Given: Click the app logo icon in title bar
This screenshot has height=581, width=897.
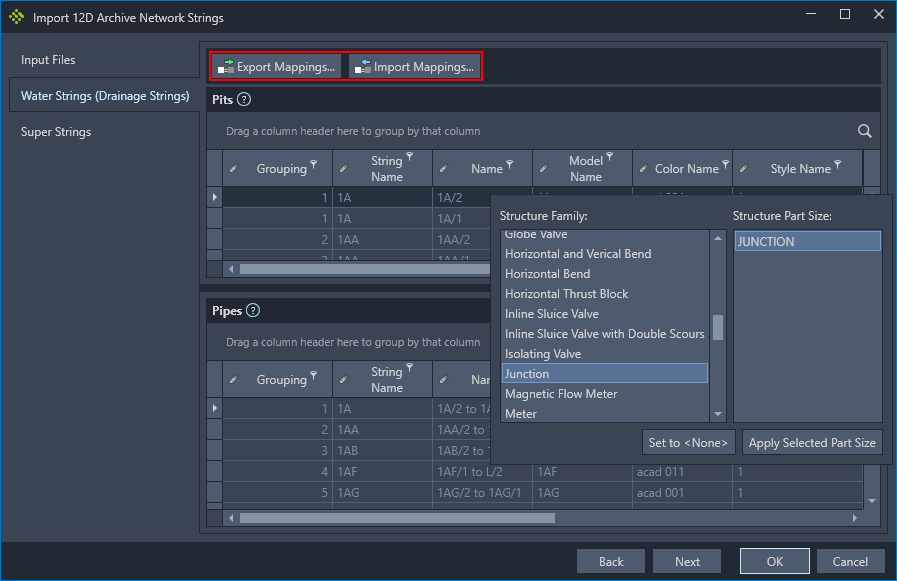Looking at the screenshot, I should tap(17, 17).
